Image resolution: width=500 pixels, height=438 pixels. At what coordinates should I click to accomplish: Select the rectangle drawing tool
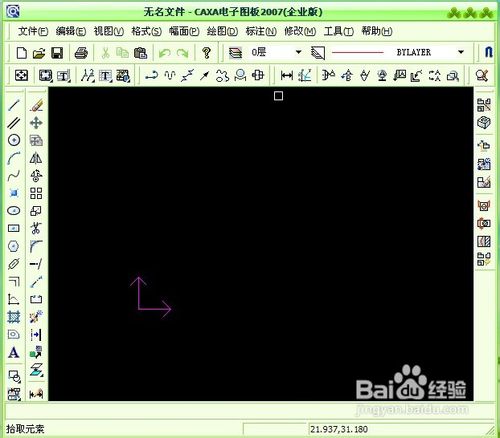point(14,228)
